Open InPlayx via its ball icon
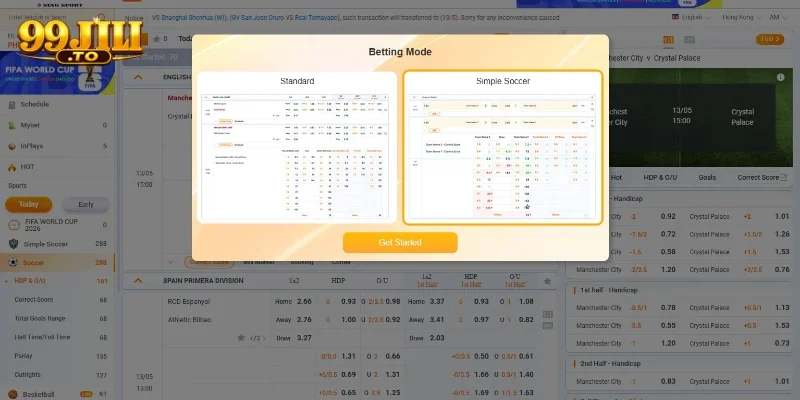 coord(12,146)
